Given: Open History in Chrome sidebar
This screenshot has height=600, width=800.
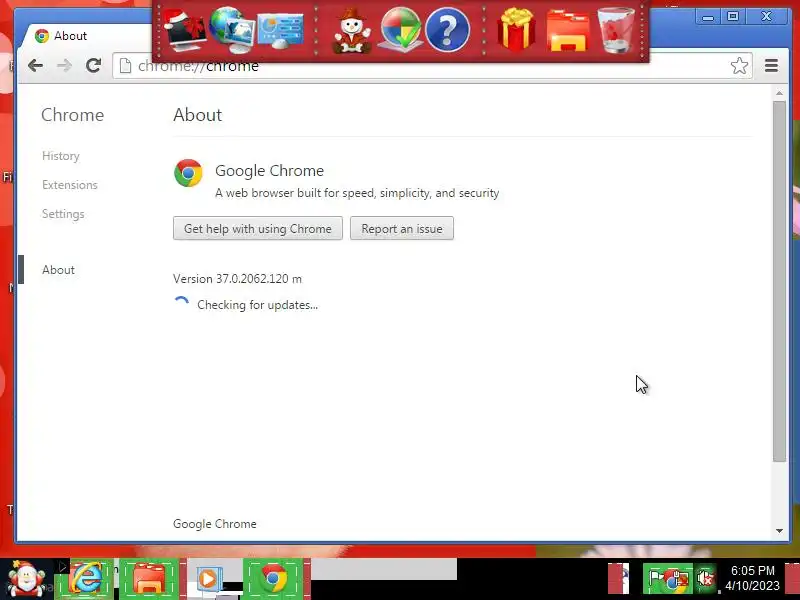Looking at the screenshot, I should pos(61,156).
